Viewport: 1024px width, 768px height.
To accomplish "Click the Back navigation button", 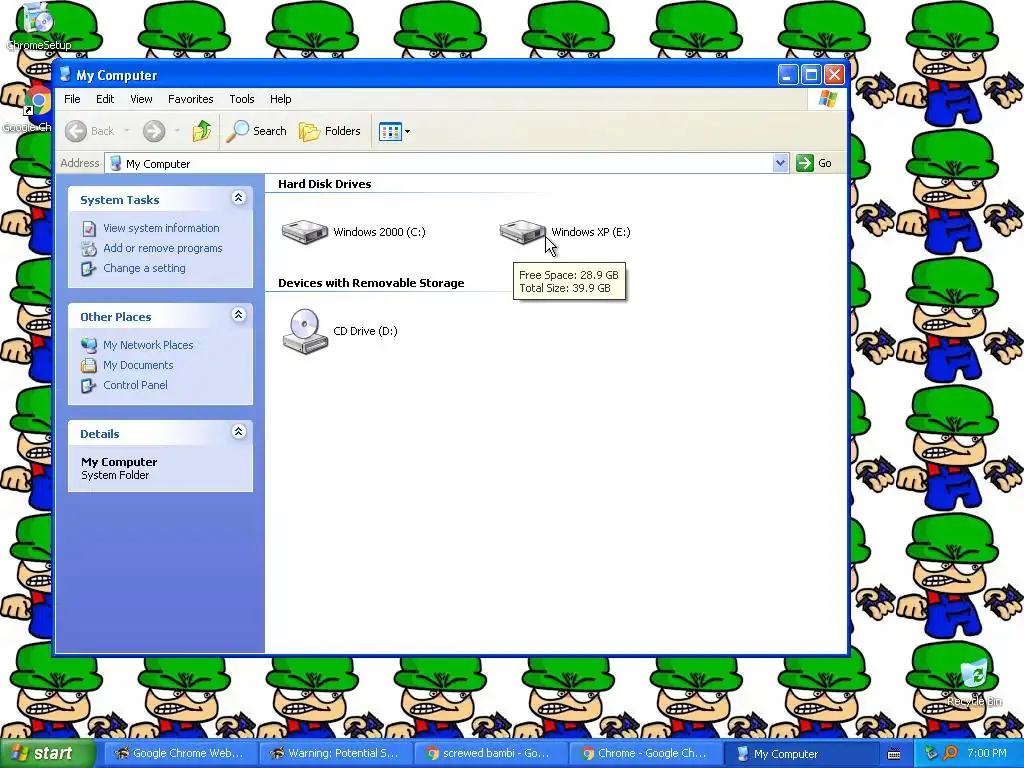I will [x=91, y=131].
